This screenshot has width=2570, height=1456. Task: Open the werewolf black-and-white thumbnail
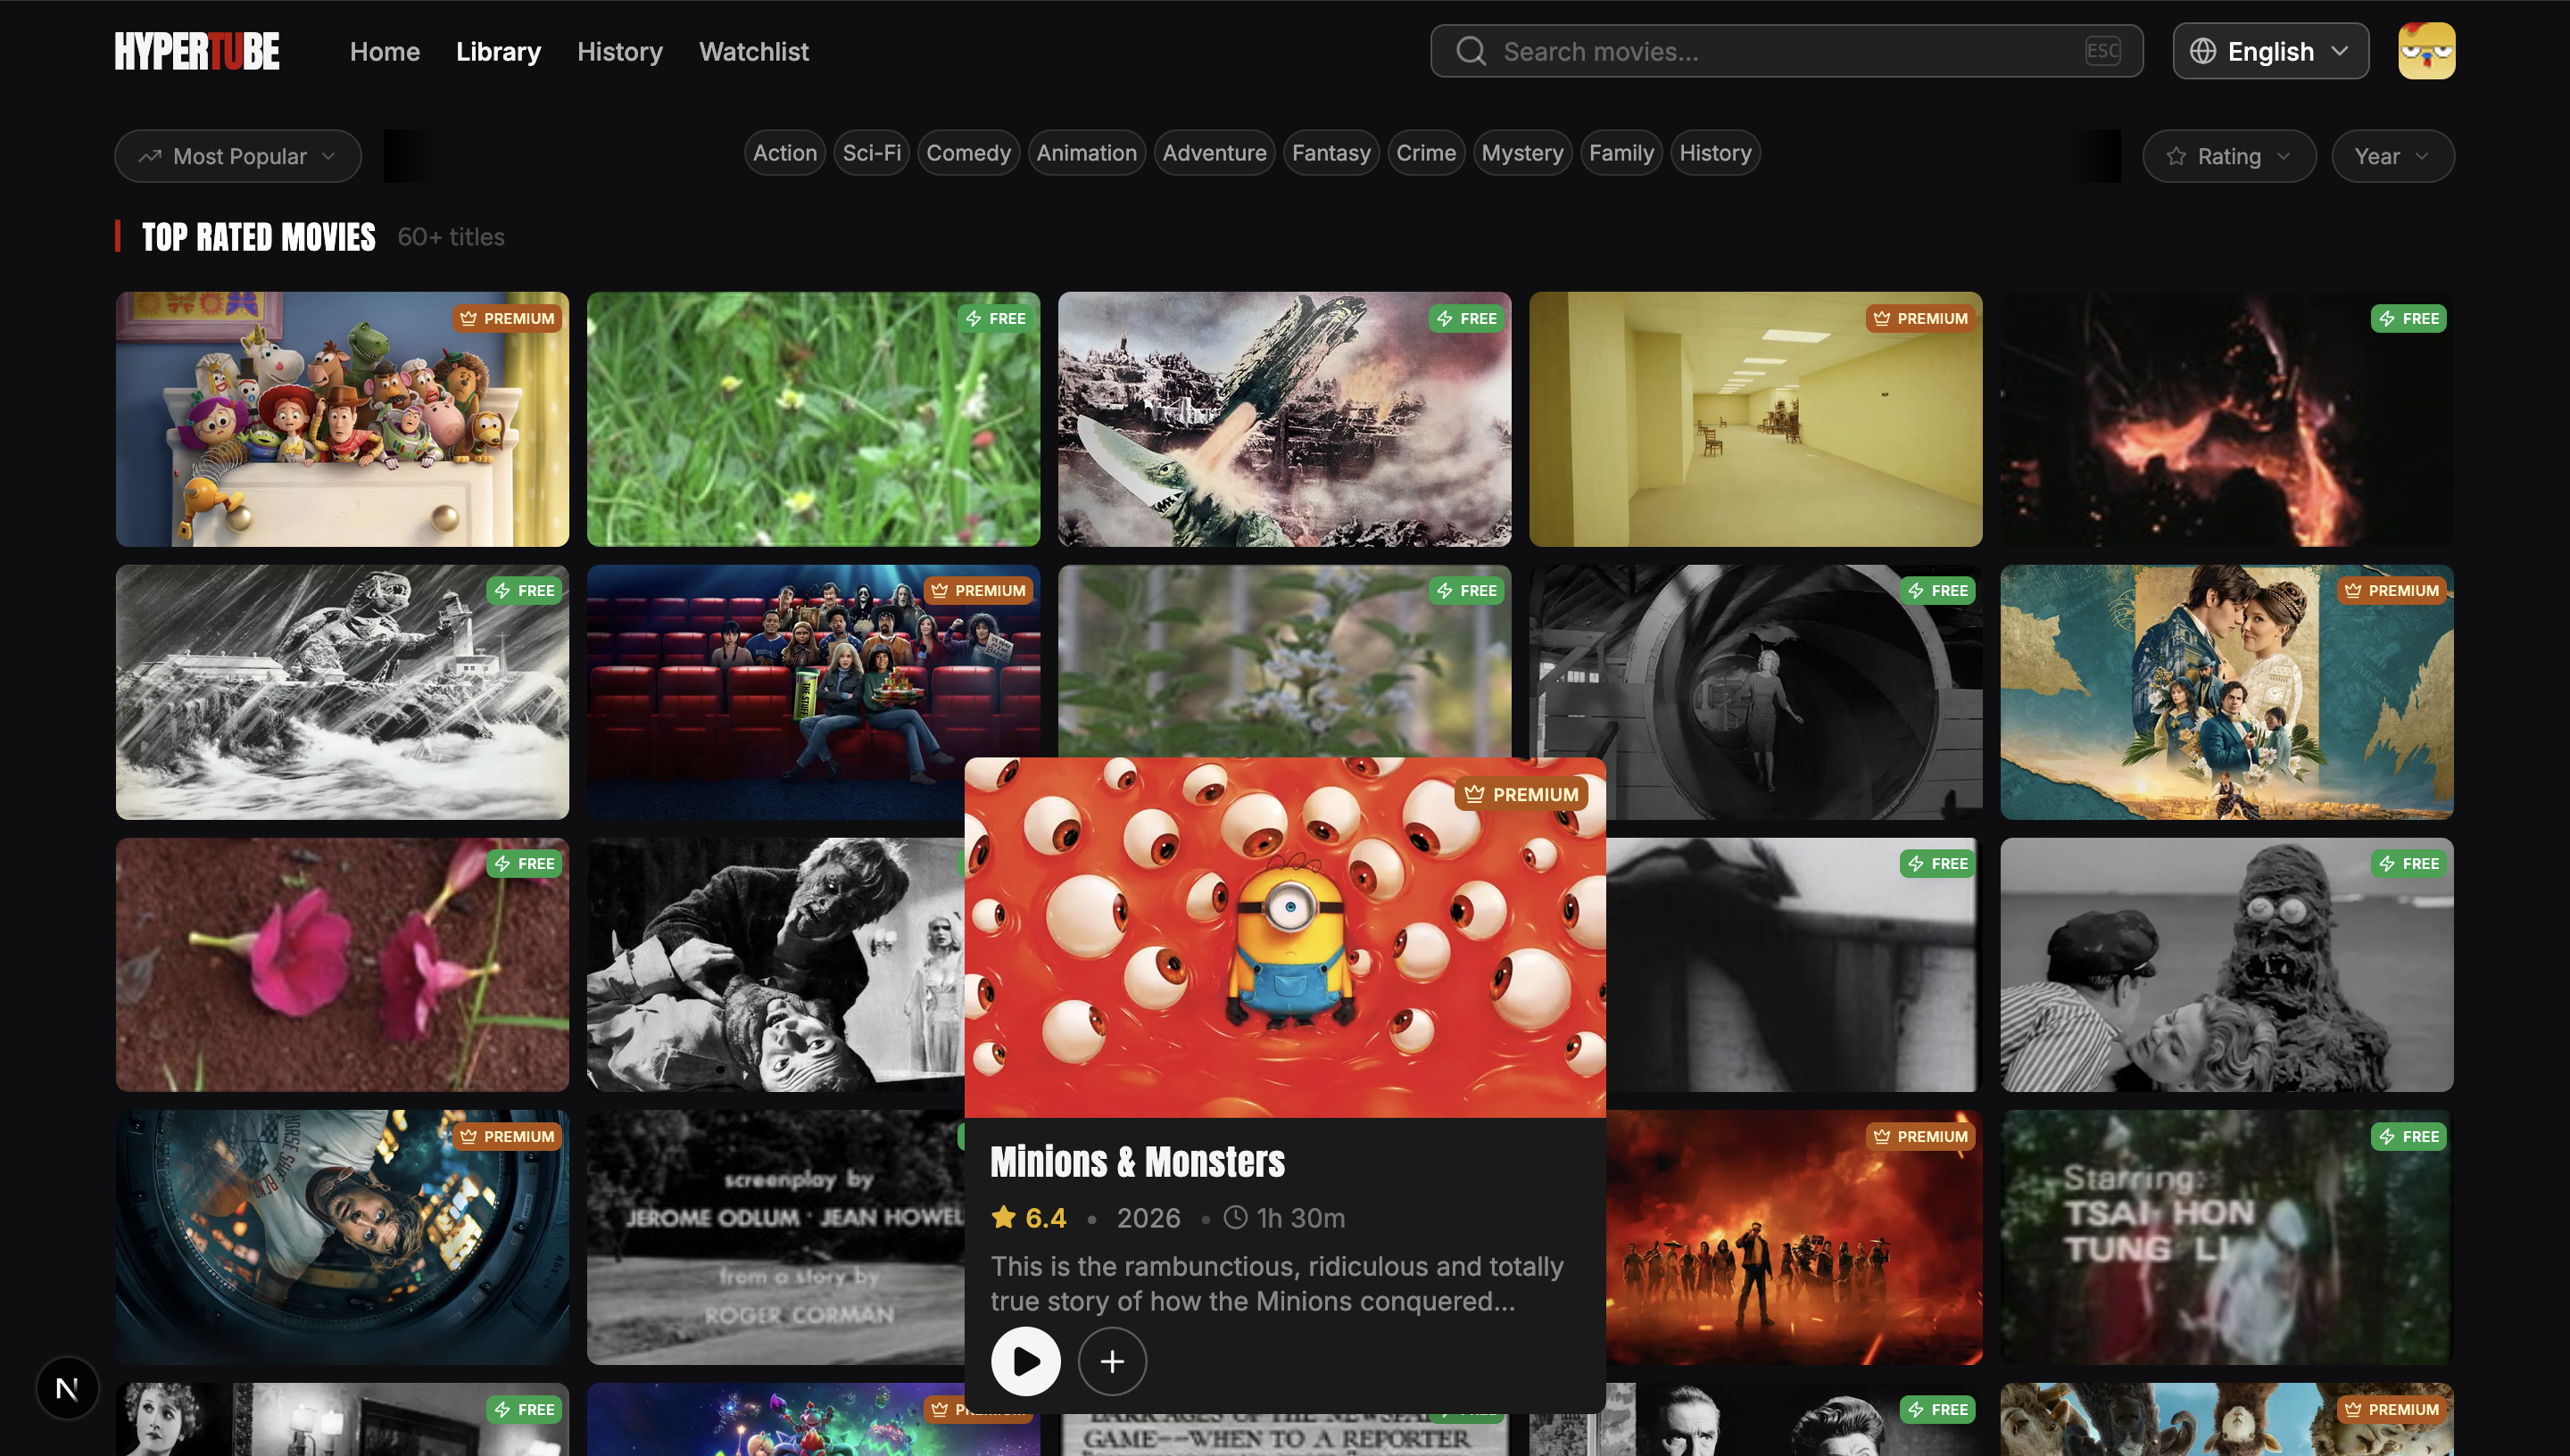(775, 964)
